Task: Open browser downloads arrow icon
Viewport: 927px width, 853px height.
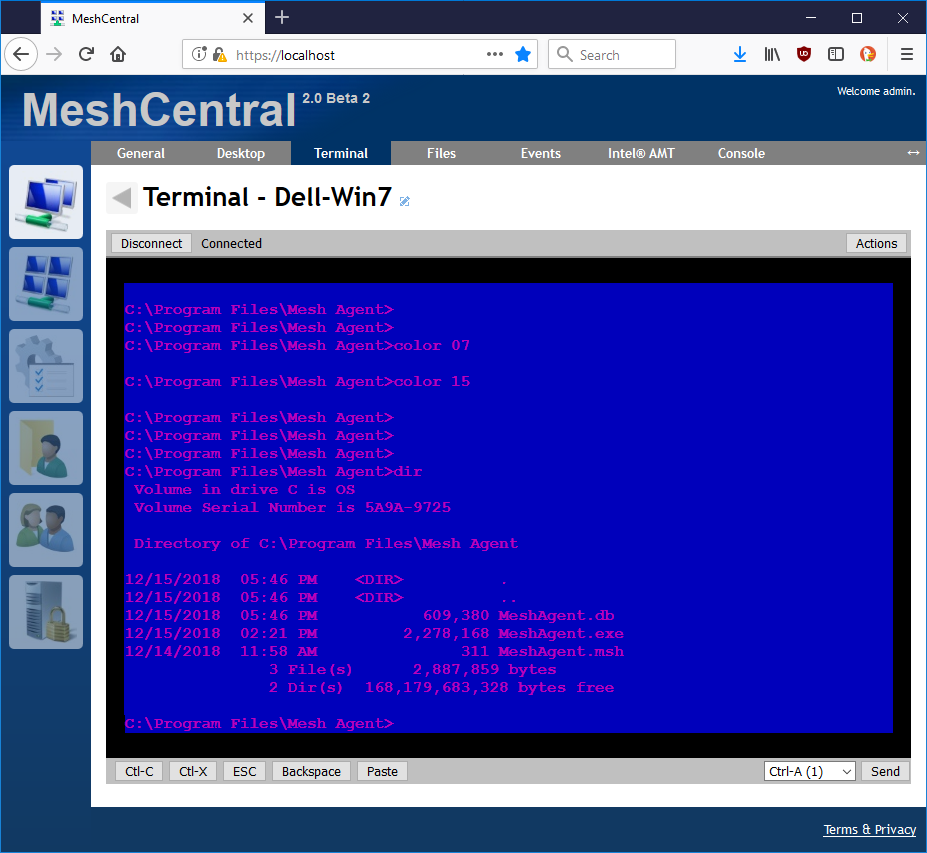Action: [x=740, y=54]
